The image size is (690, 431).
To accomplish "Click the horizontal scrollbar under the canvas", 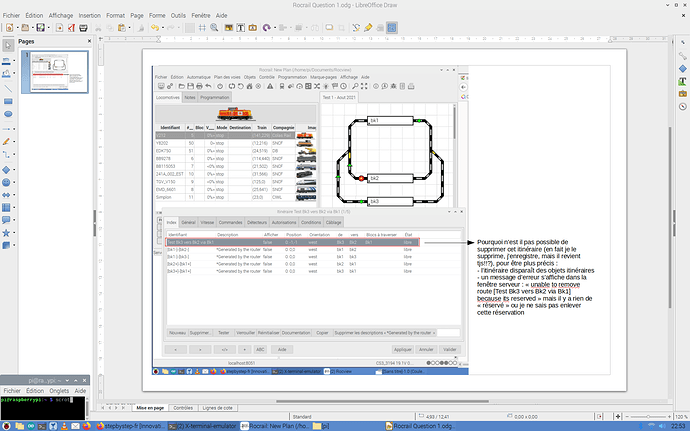I will pyautogui.click(x=382, y=401).
